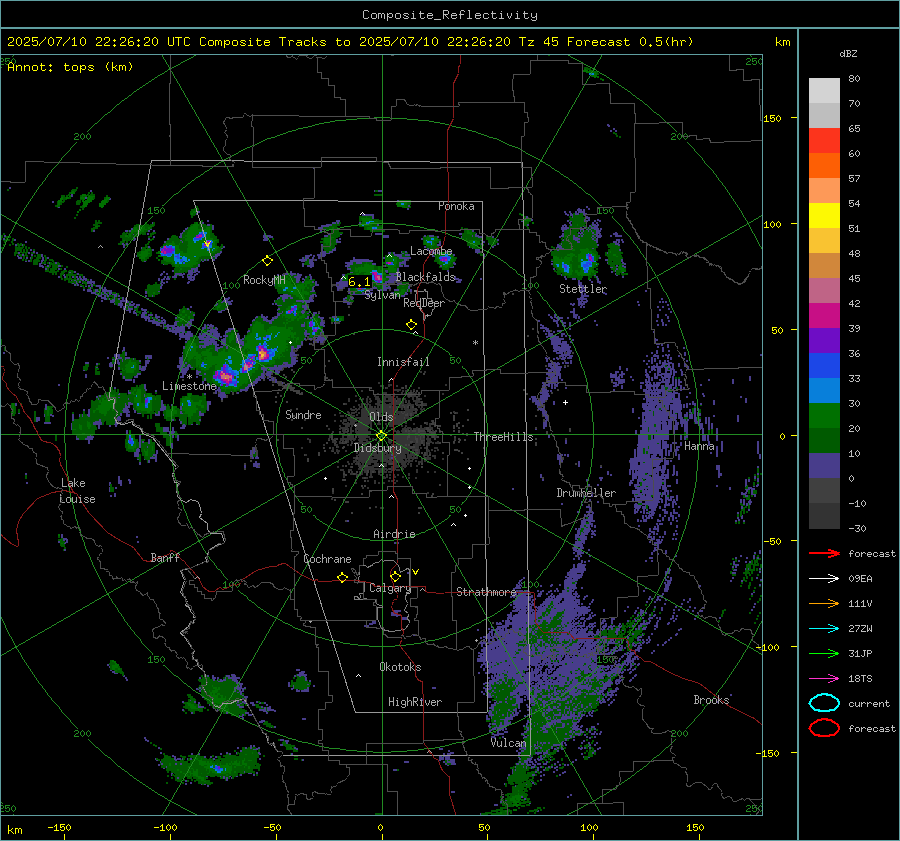900x841 pixels.
Task: Click the yellow diamond marker under Cochrane
Action: coord(342,578)
